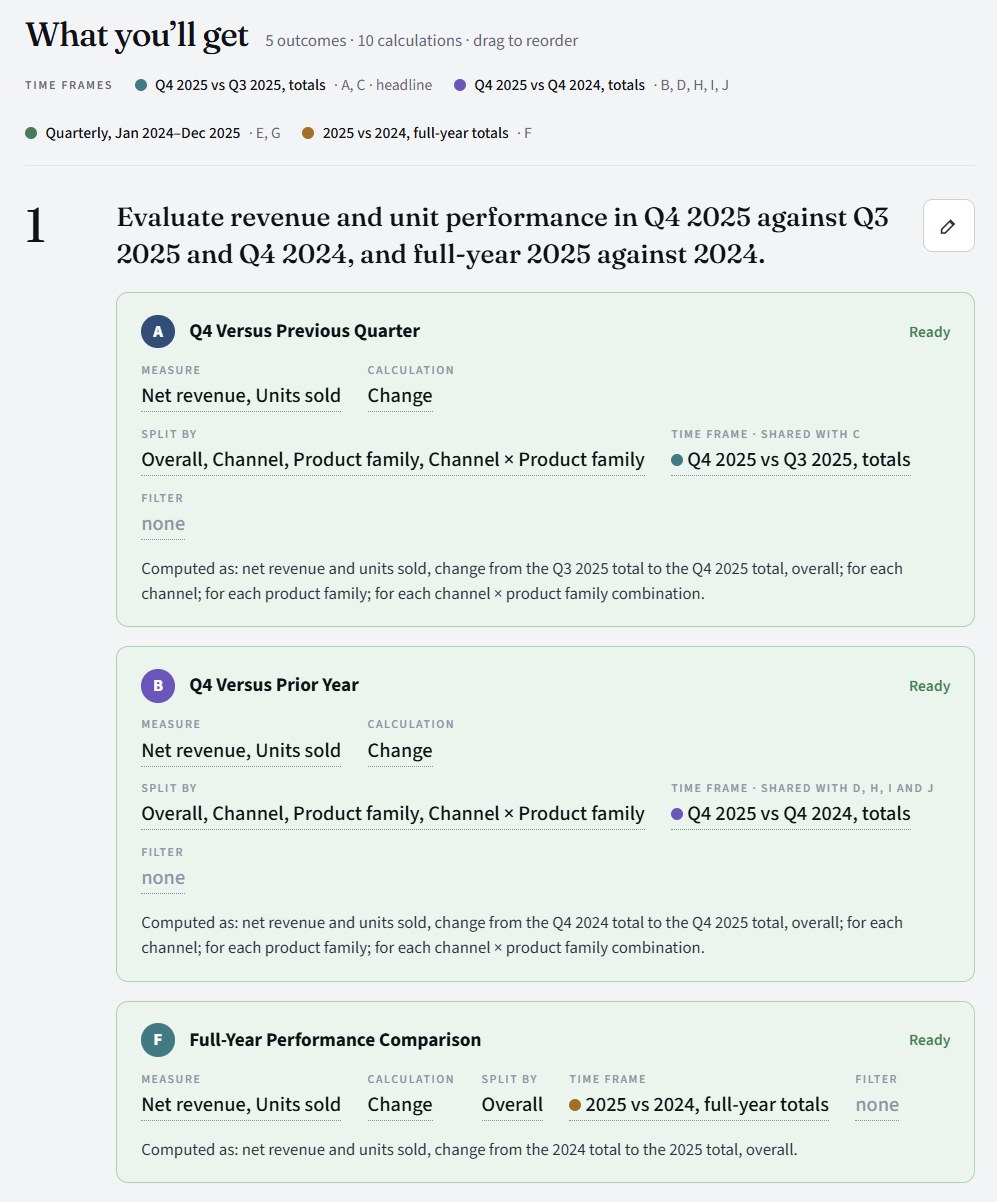Click teal dot beside Q4 2025 vs Q3 2025 header
The image size is (997, 1202).
[141, 85]
